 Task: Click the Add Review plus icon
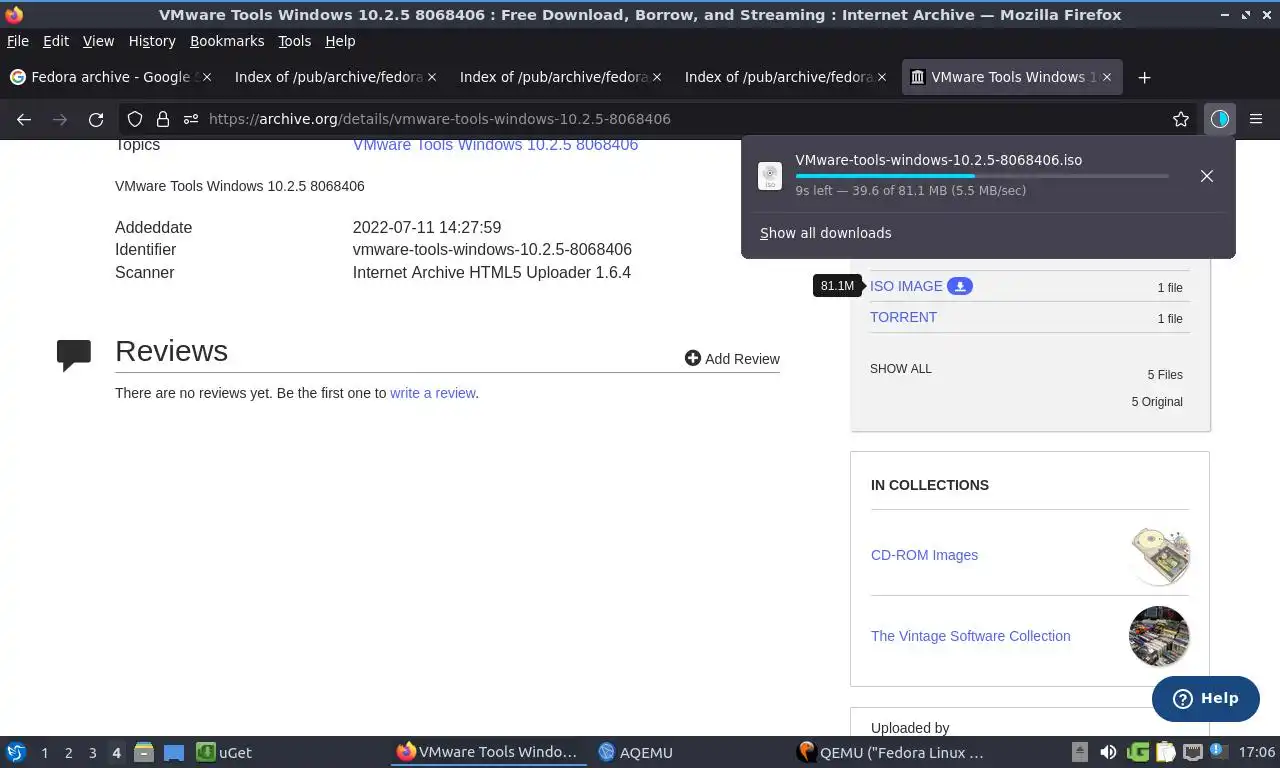[693, 358]
